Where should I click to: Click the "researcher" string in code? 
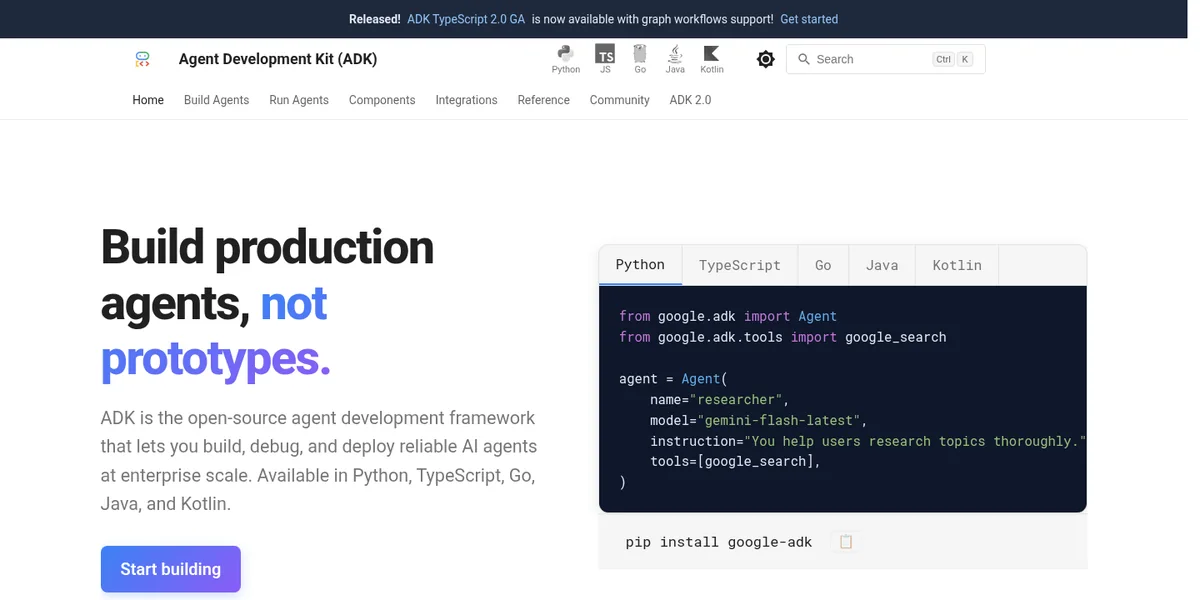click(736, 399)
